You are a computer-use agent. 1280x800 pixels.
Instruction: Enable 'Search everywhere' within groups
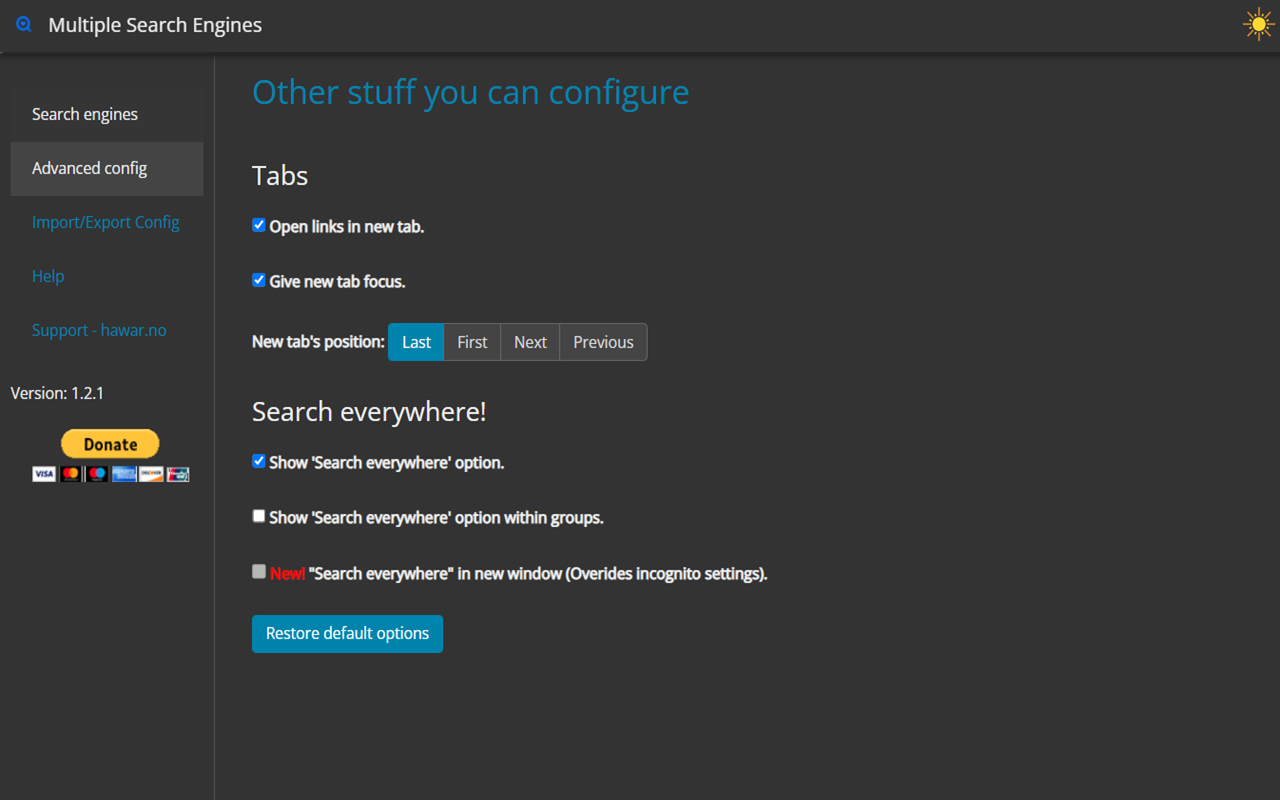point(258,516)
